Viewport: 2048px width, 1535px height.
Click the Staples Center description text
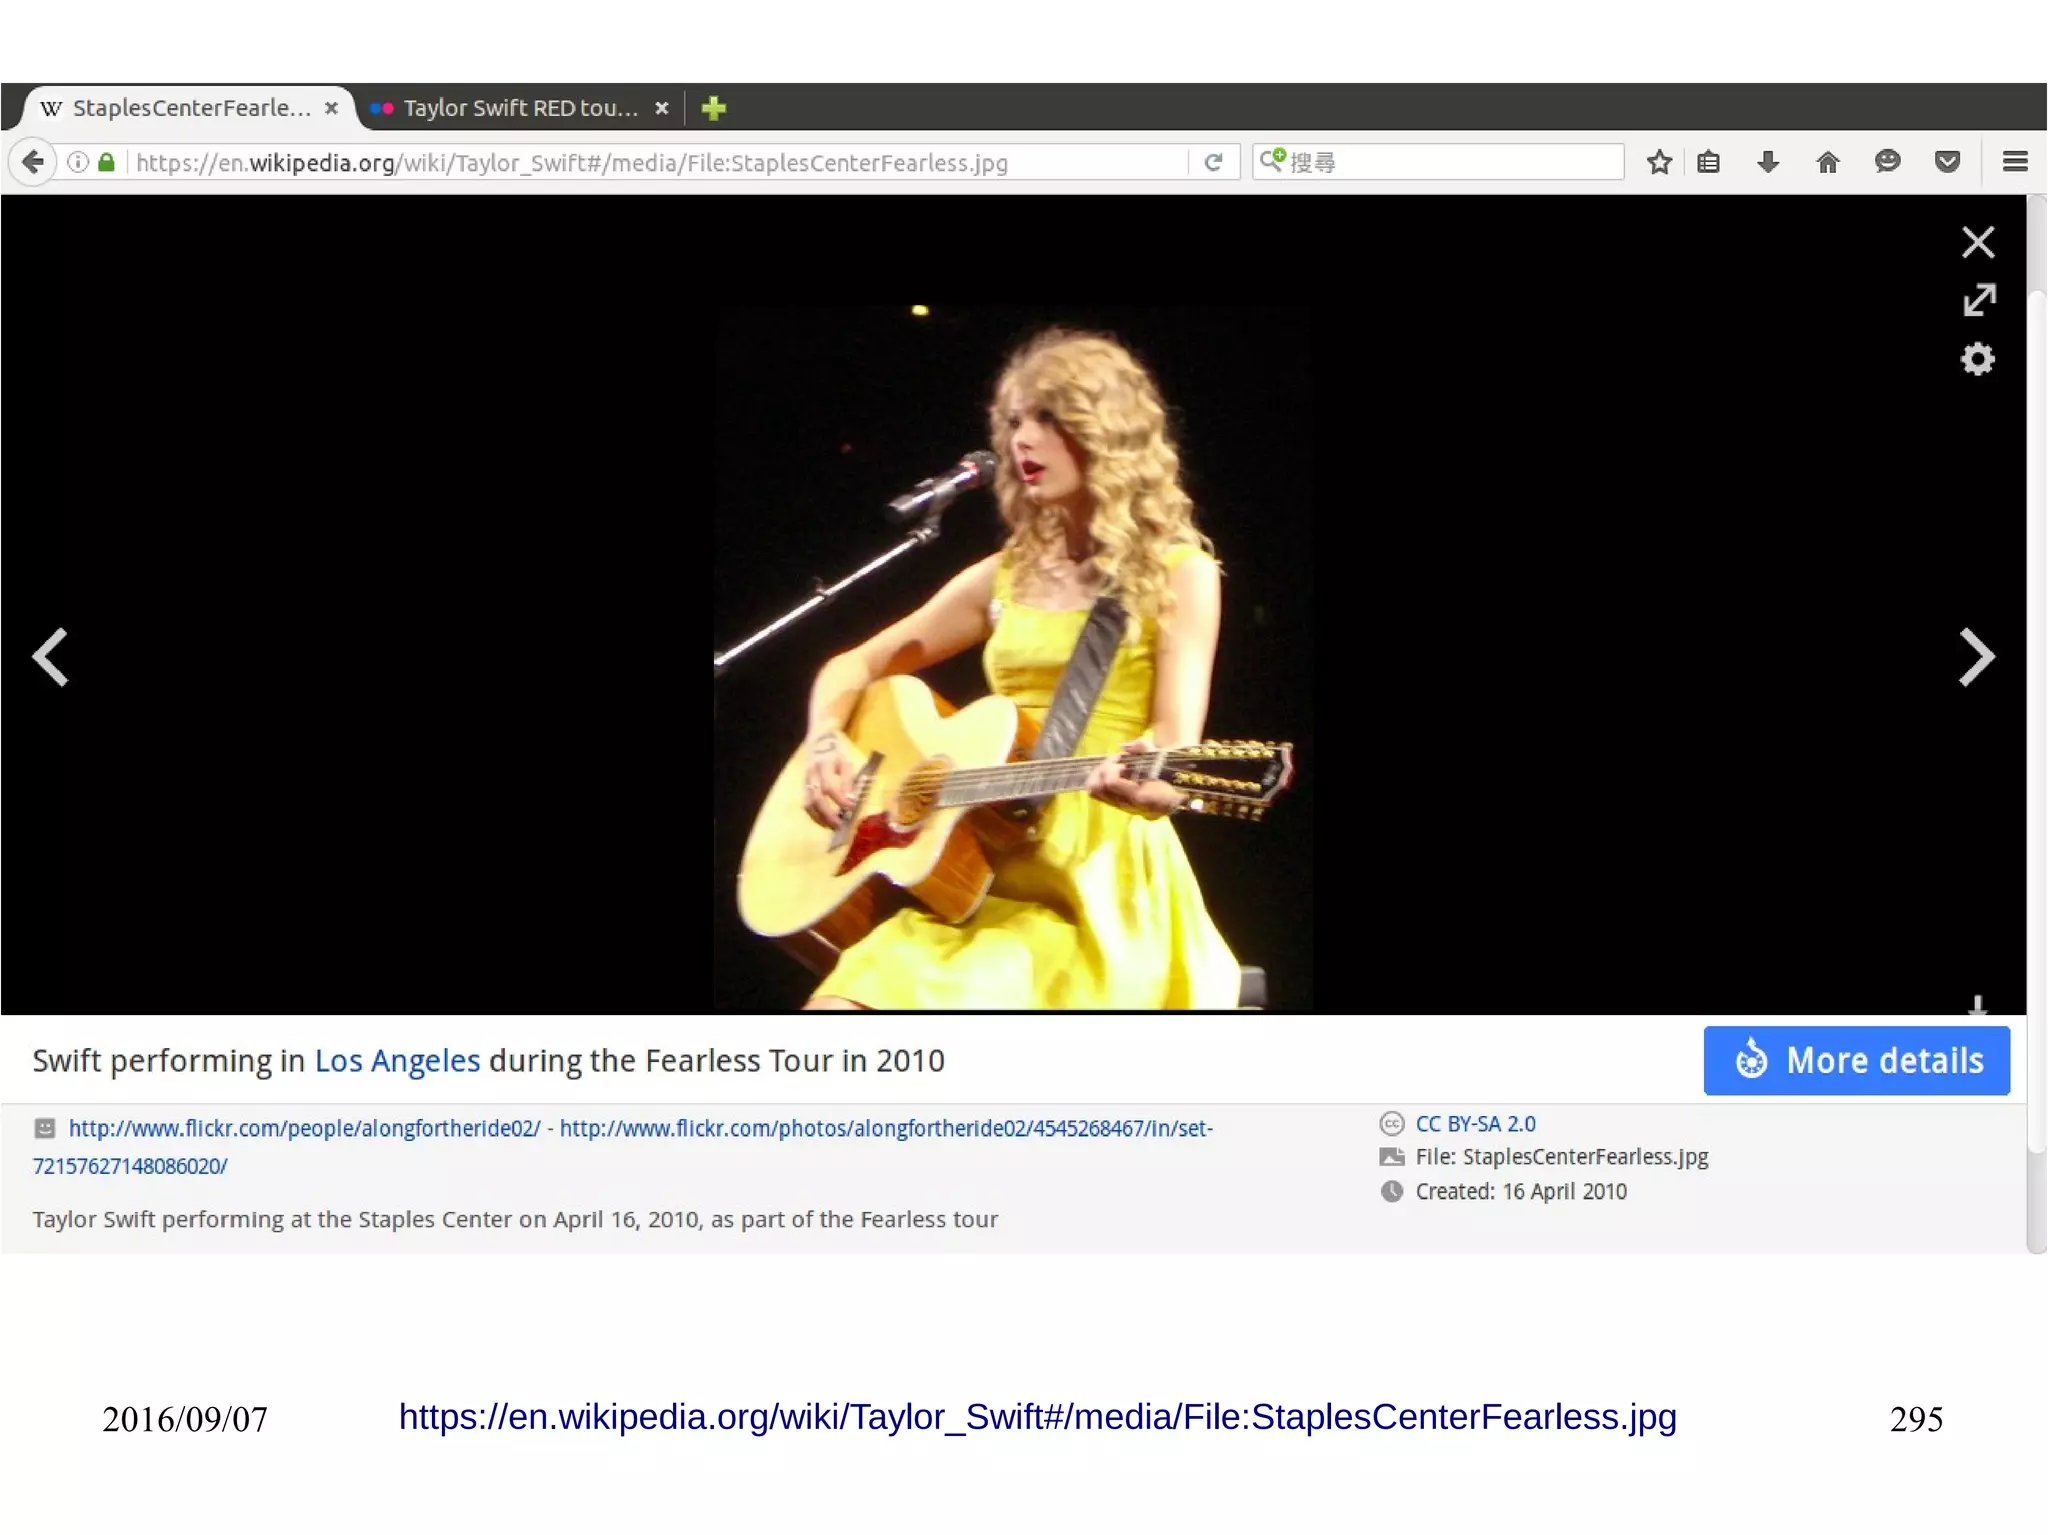[x=515, y=1219]
